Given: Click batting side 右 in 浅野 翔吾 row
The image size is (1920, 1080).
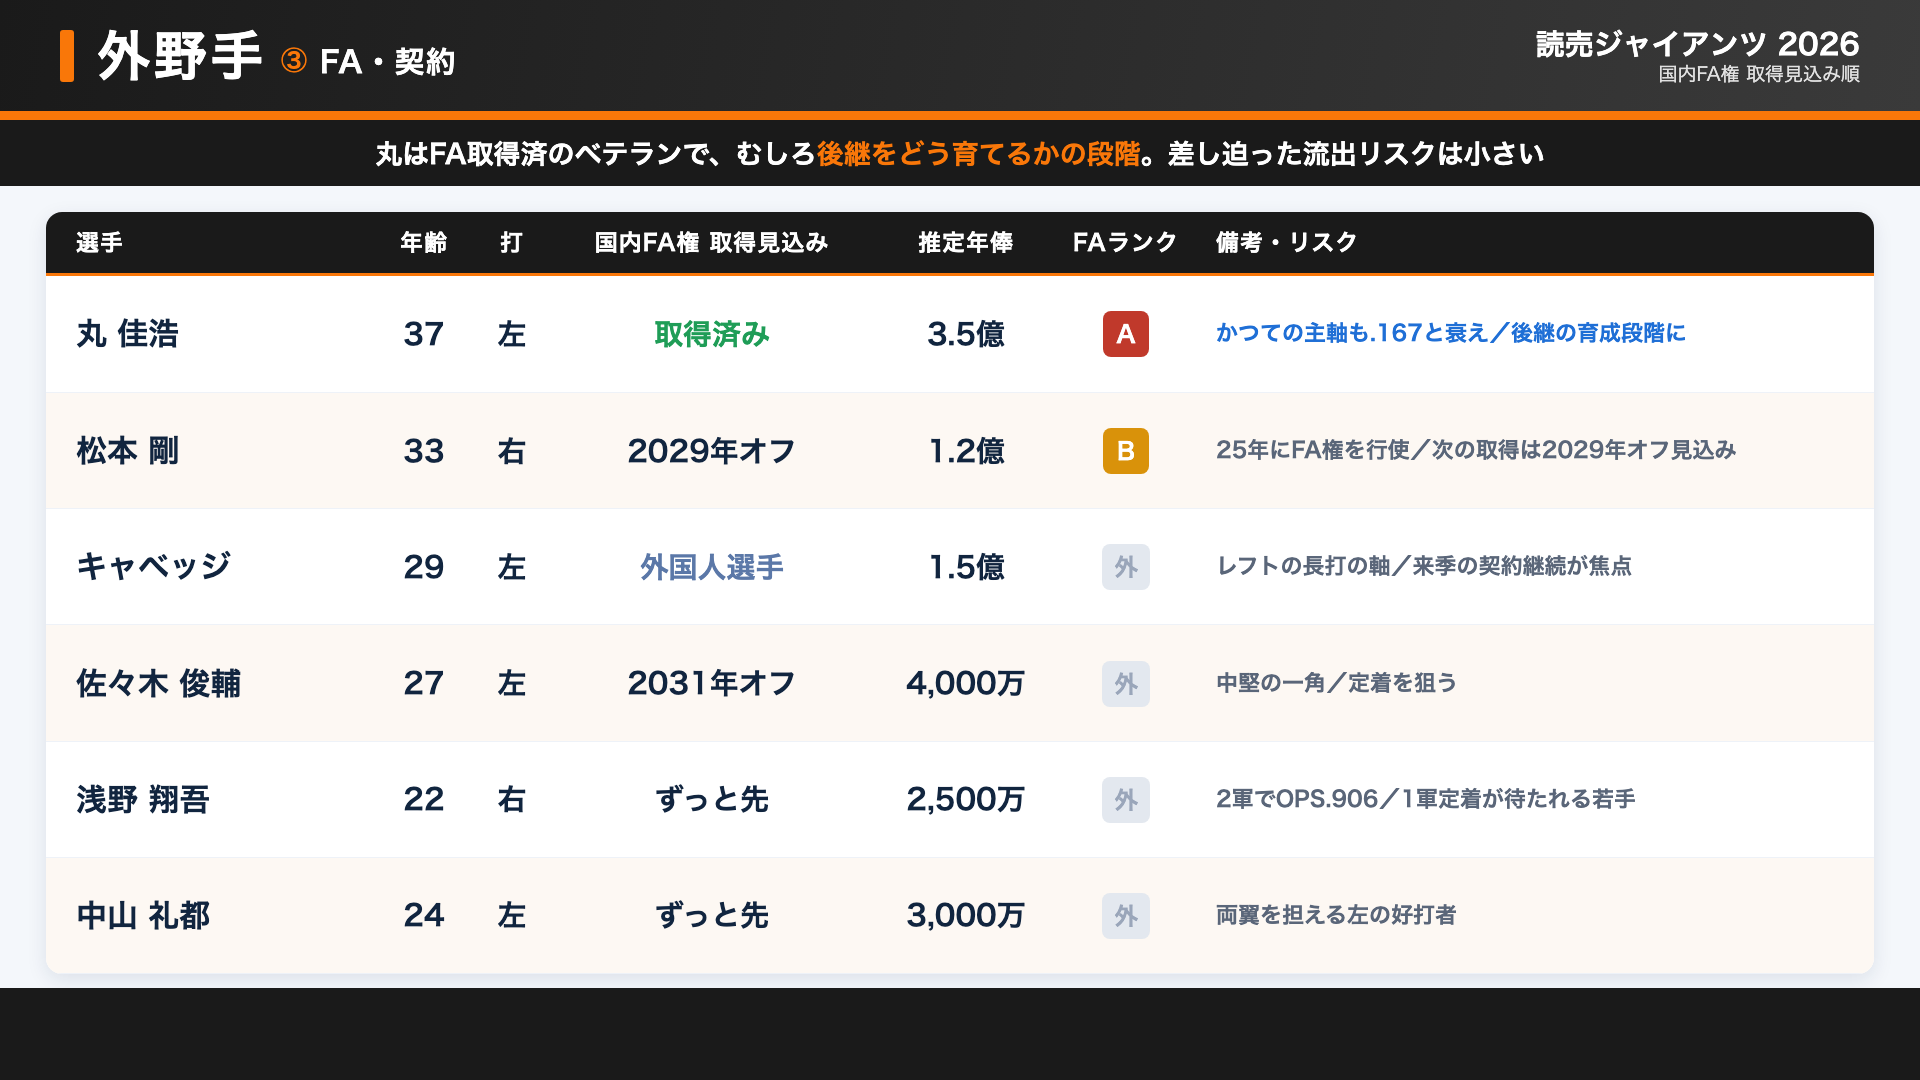Looking at the screenshot, I should pyautogui.click(x=511, y=800).
